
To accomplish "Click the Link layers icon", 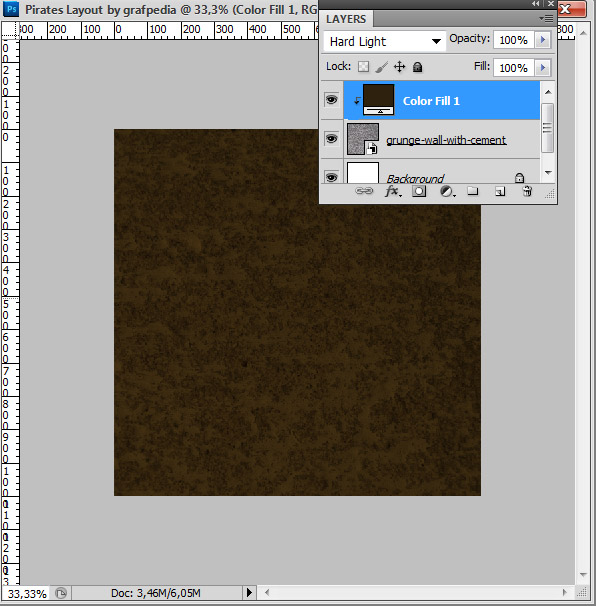I will [x=364, y=191].
